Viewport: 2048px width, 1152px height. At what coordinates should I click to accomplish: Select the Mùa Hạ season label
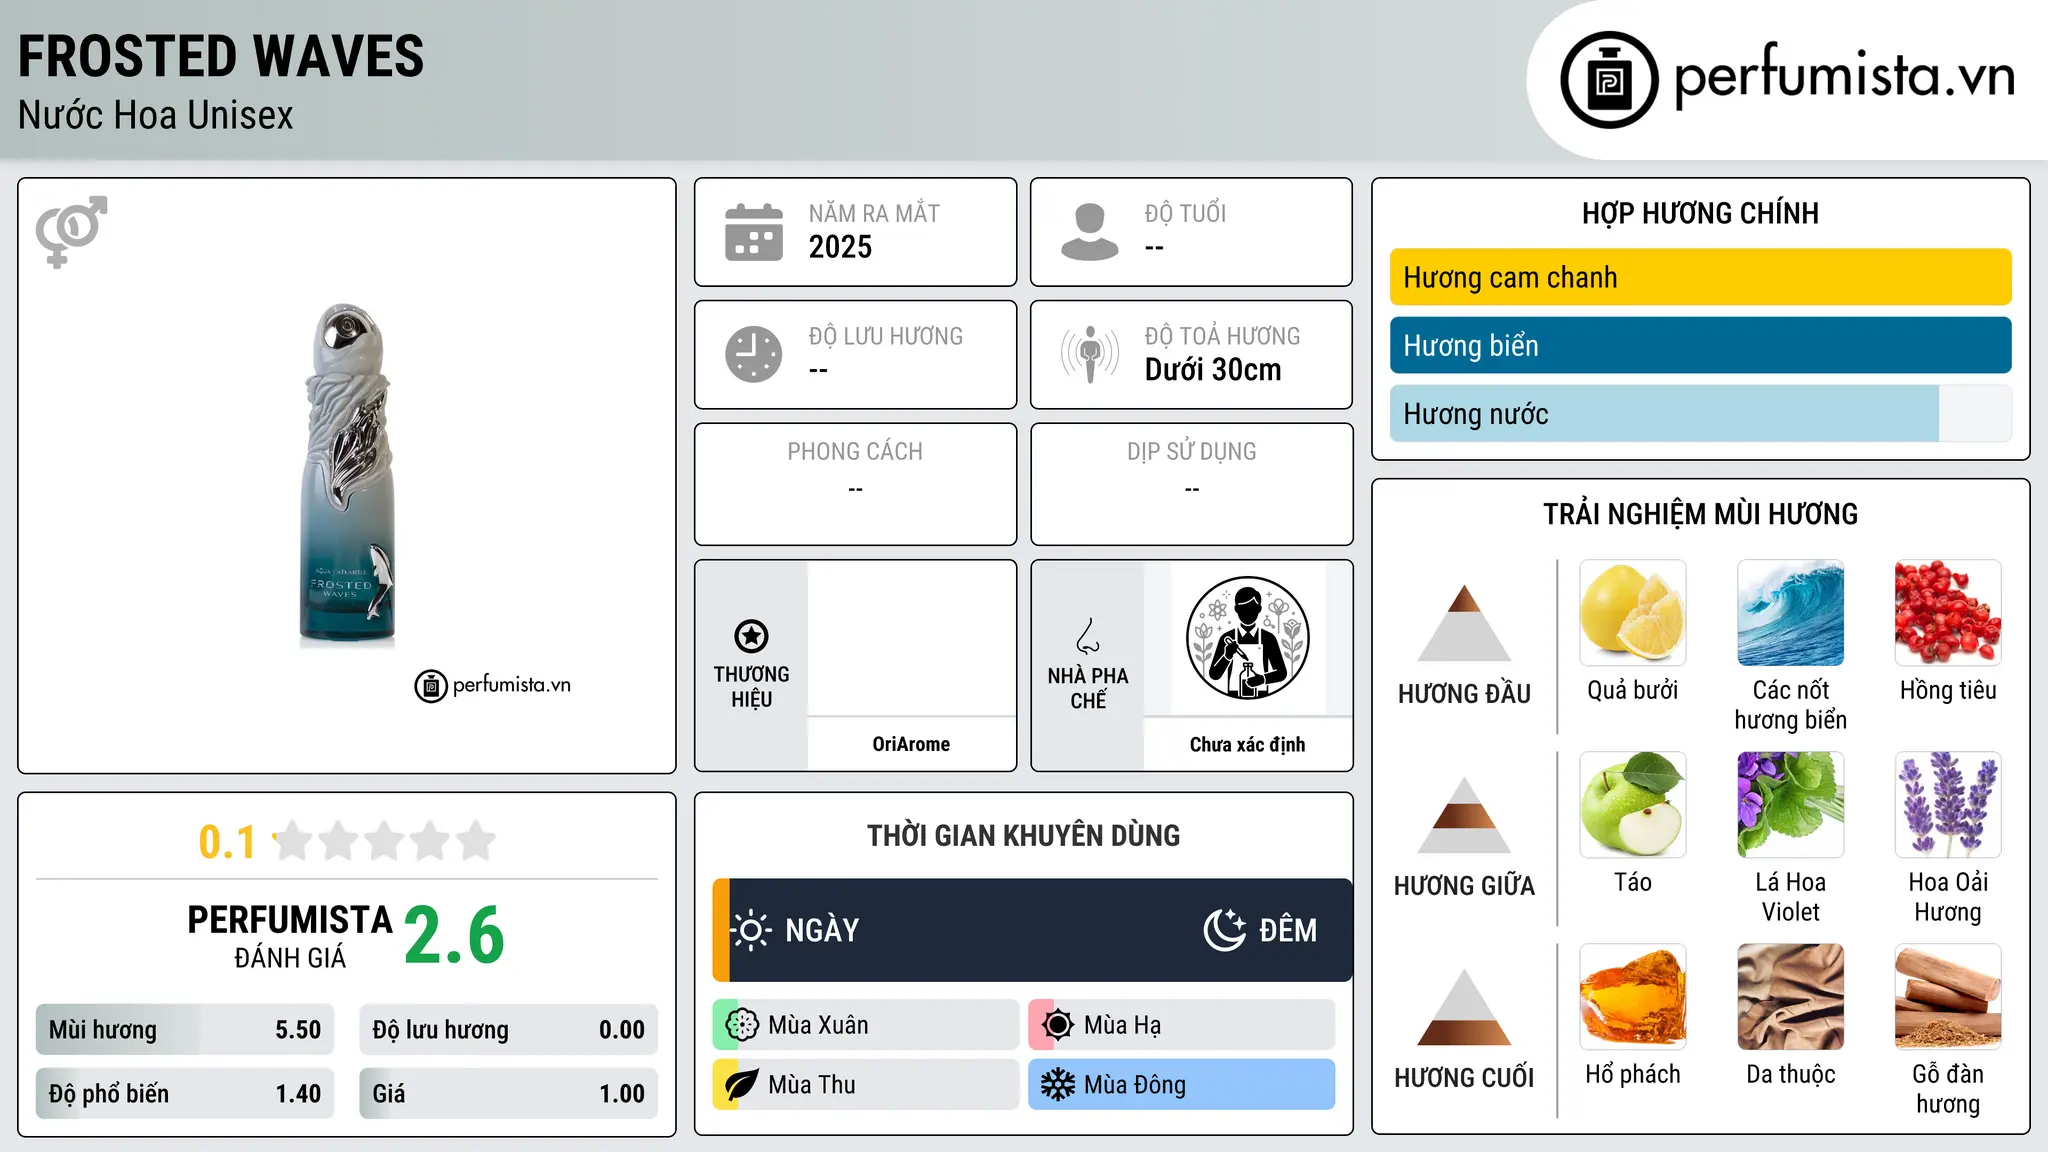pos(1123,1025)
